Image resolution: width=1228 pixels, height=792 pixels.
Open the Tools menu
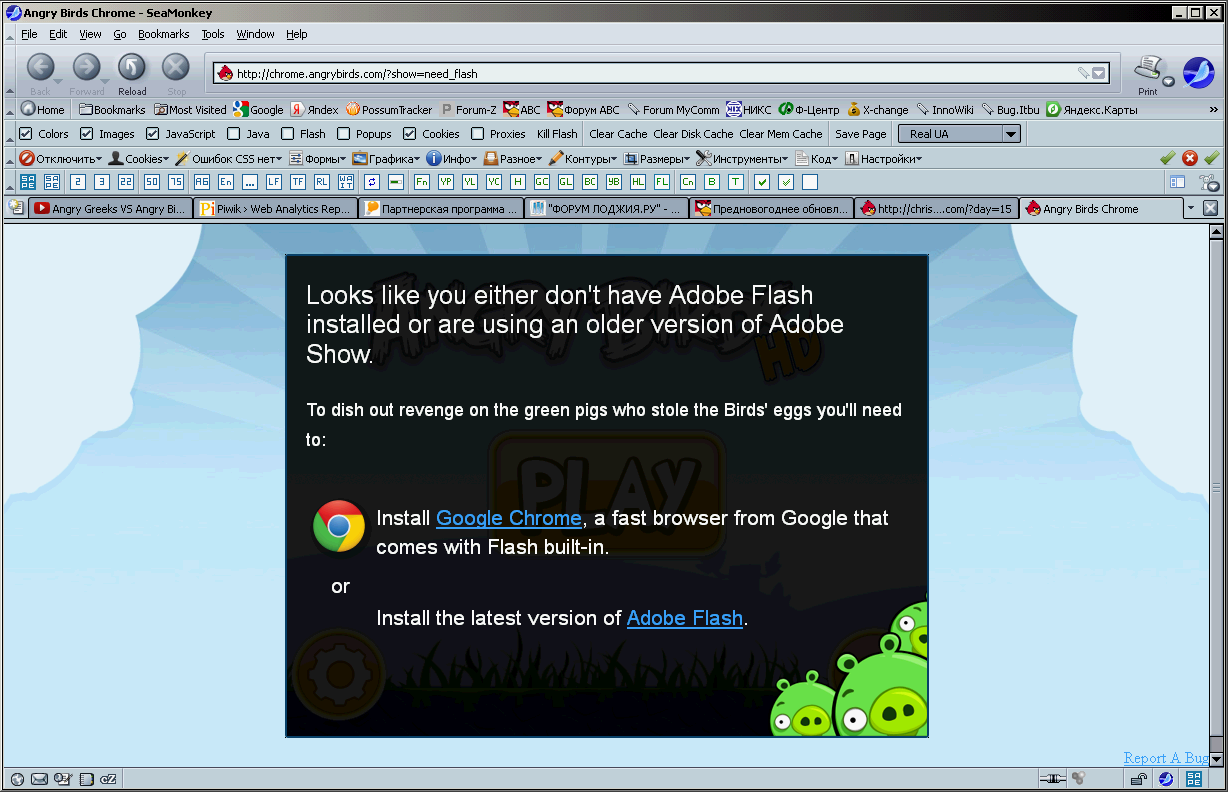[x=213, y=34]
